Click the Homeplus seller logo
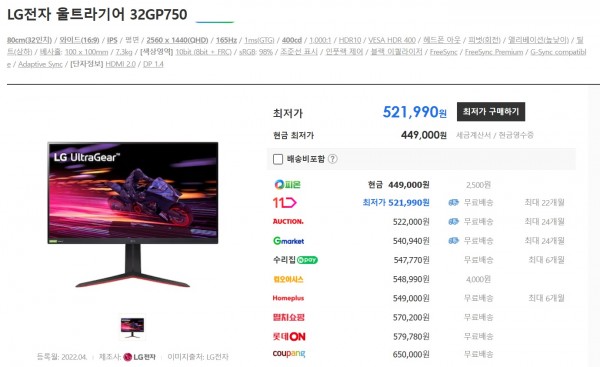Screen dimensions: 600x367 click(x=288, y=298)
